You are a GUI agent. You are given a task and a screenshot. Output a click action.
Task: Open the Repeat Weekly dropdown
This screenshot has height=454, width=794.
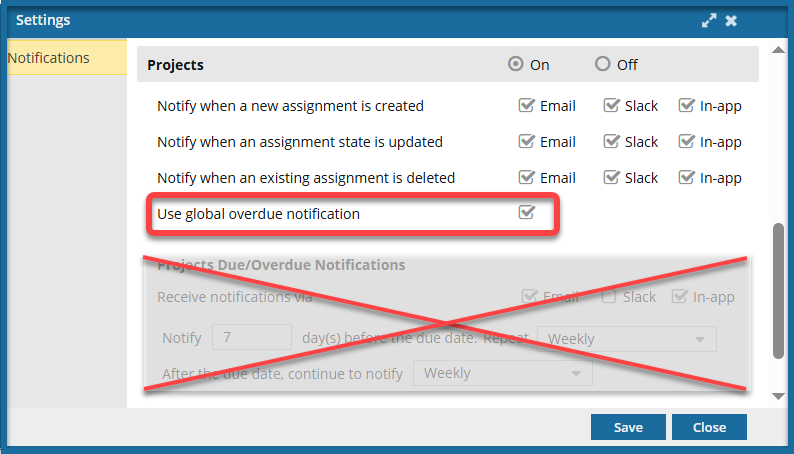(x=626, y=338)
